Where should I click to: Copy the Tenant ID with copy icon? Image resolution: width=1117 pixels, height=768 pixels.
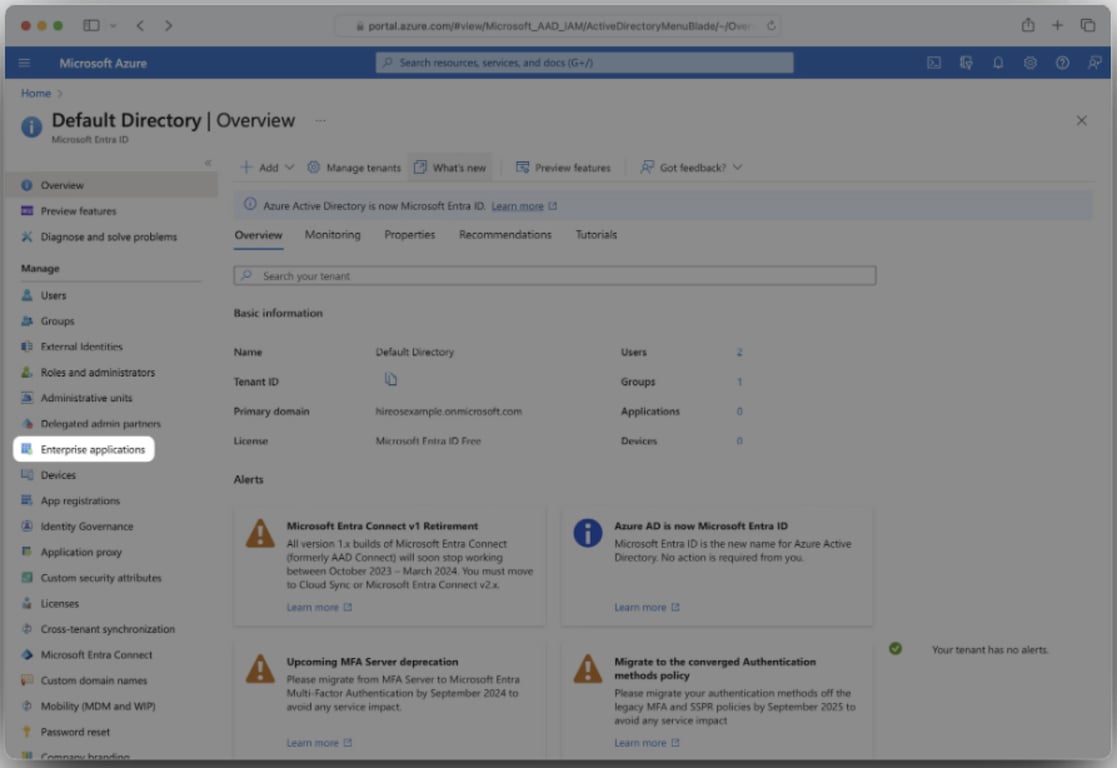click(390, 379)
